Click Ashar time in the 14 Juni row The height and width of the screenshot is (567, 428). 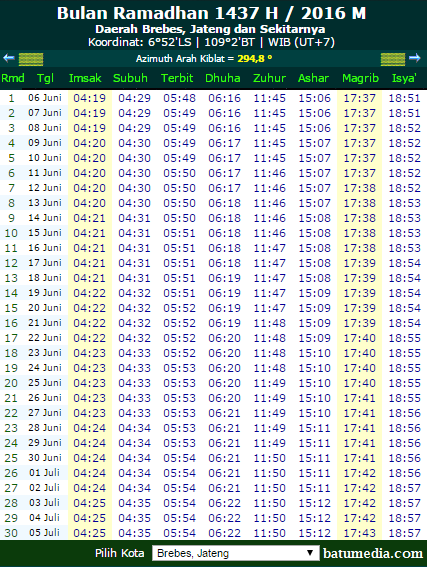[314, 218]
